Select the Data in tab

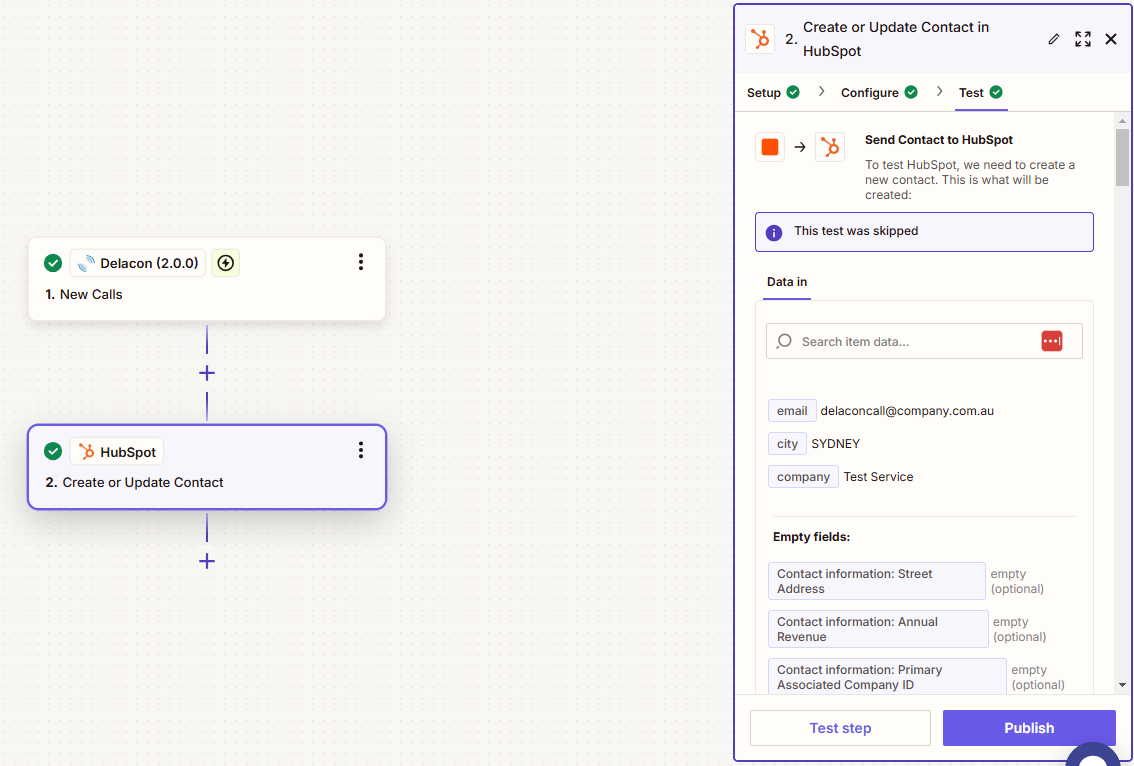pos(787,282)
